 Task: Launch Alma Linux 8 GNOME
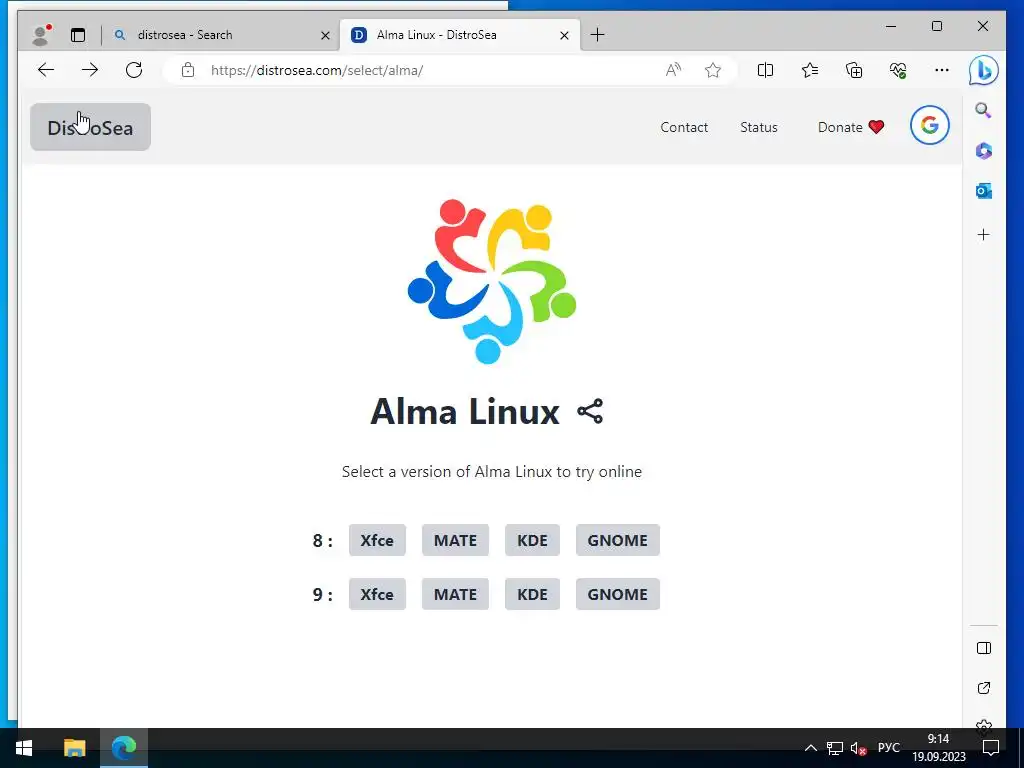point(617,540)
